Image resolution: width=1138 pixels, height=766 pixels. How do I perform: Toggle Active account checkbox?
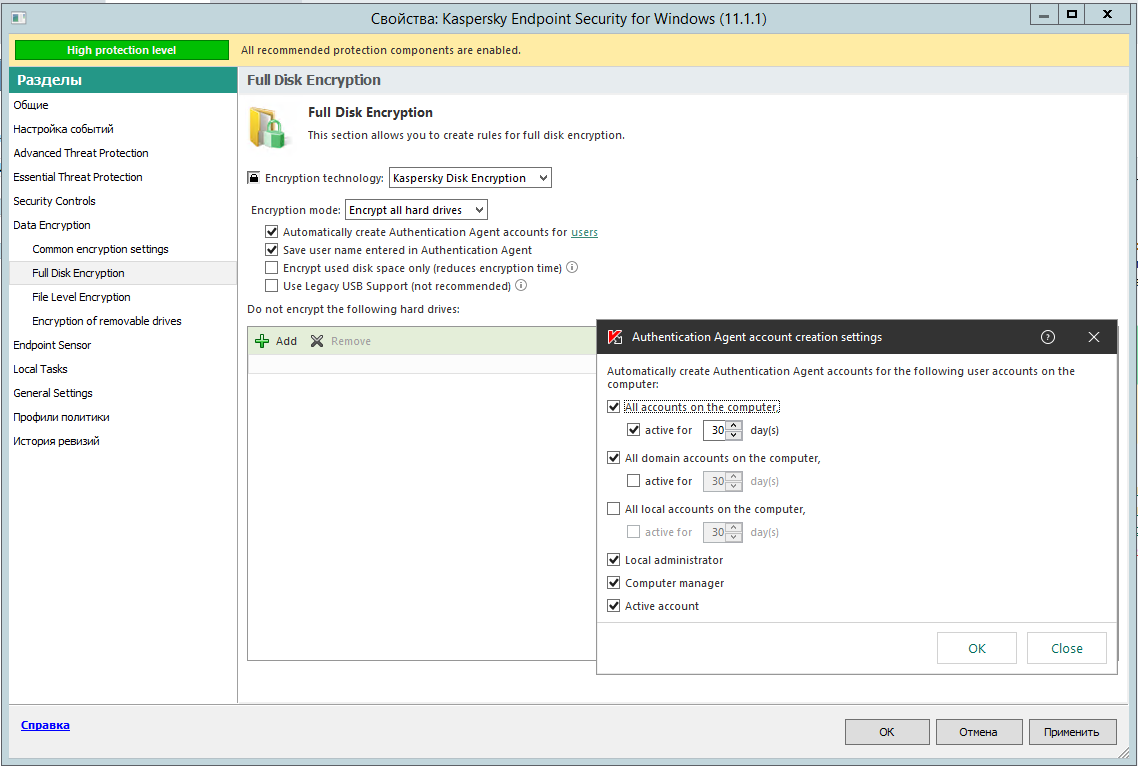613,606
